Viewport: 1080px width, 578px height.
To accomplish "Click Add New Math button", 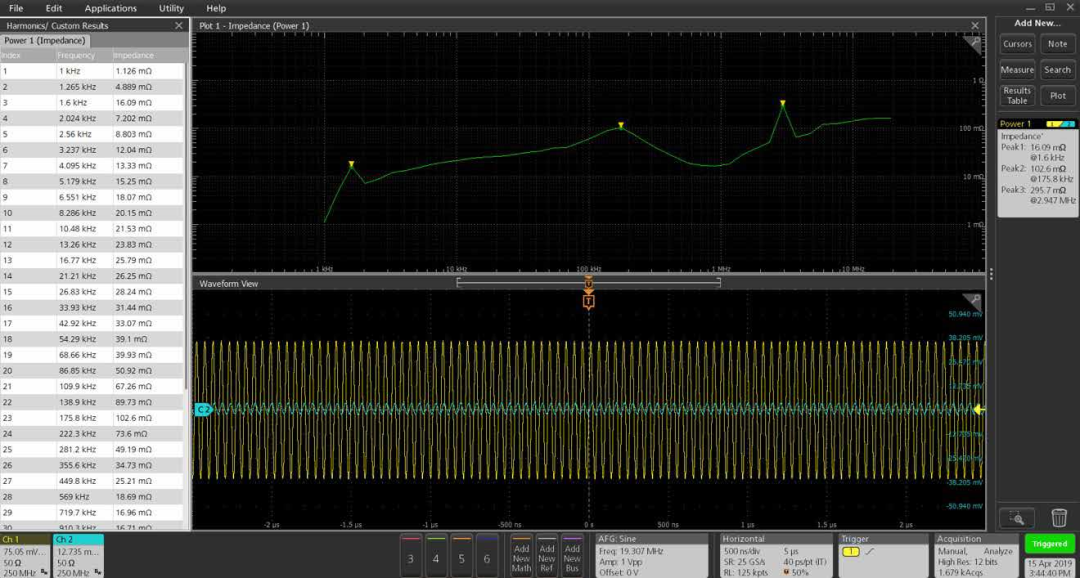I will (521, 554).
